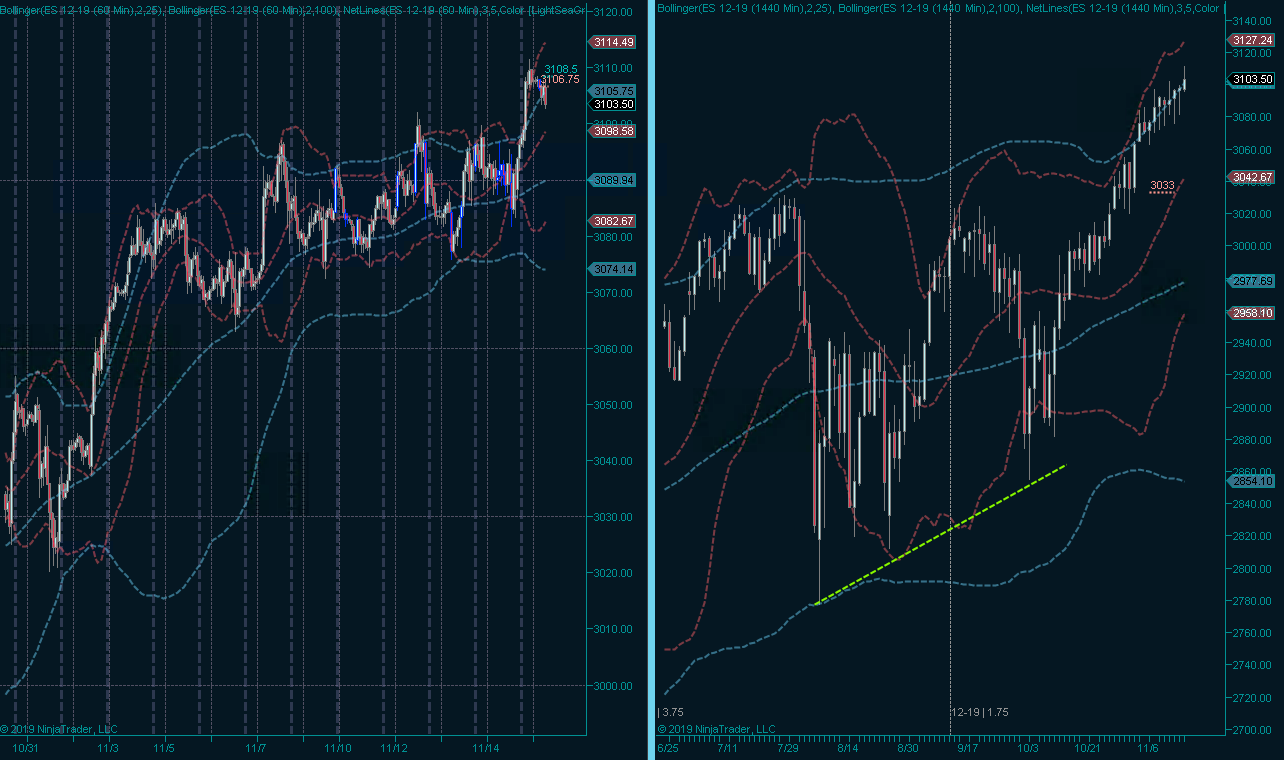The height and width of the screenshot is (760, 1284).
Task: Click the 11/7 date label
Action: click(255, 748)
